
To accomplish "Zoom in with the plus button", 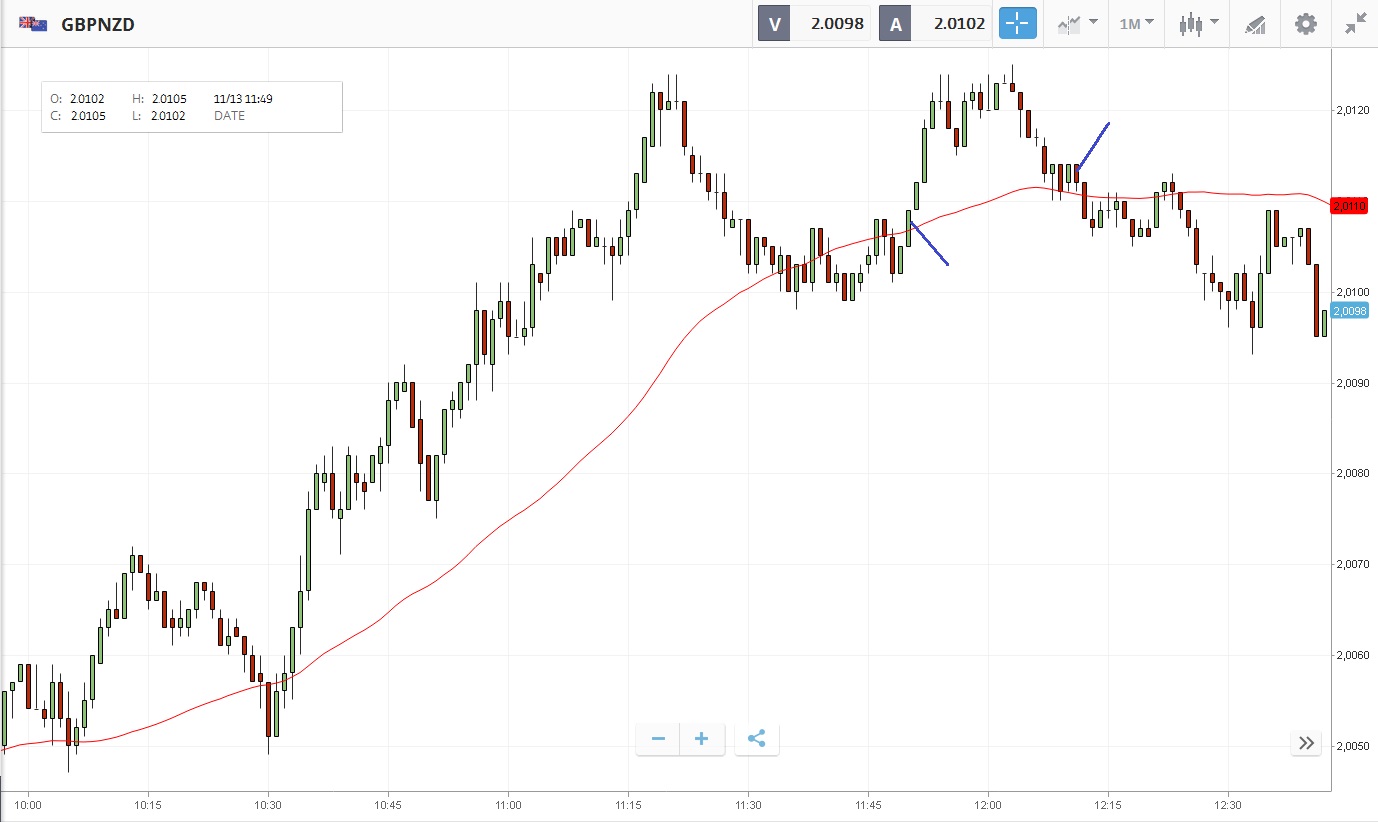I will click(x=702, y=739).
